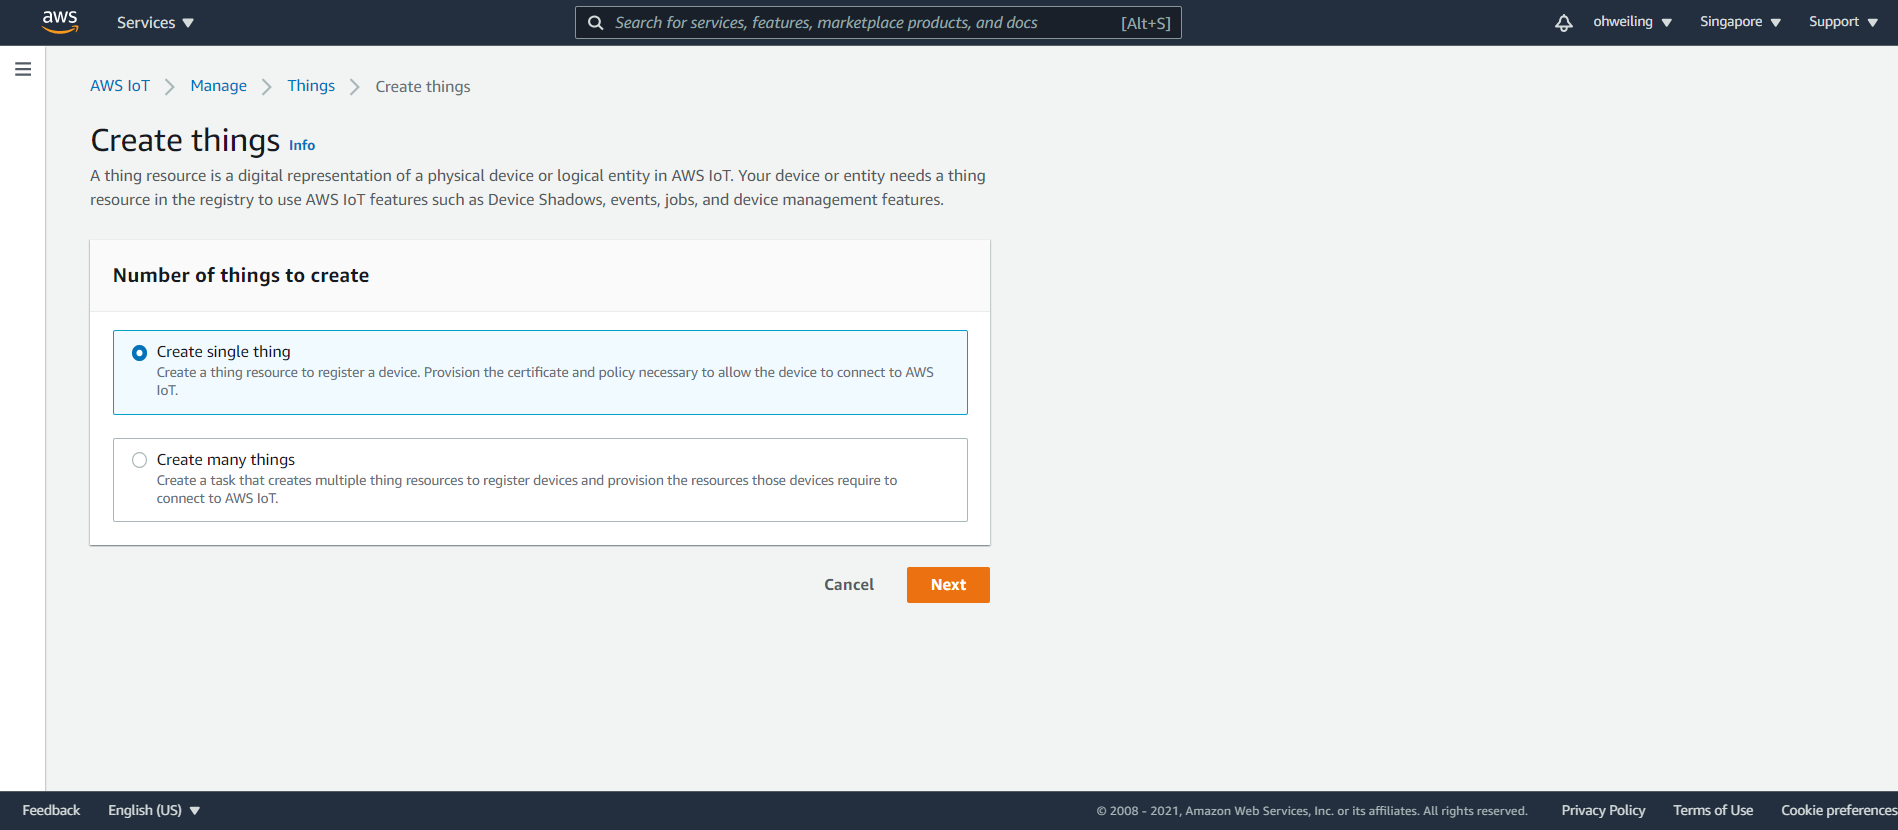Click the Create things breadcrumb text
The width and height of the screenshot is (1898, 830).
[423, 87]
